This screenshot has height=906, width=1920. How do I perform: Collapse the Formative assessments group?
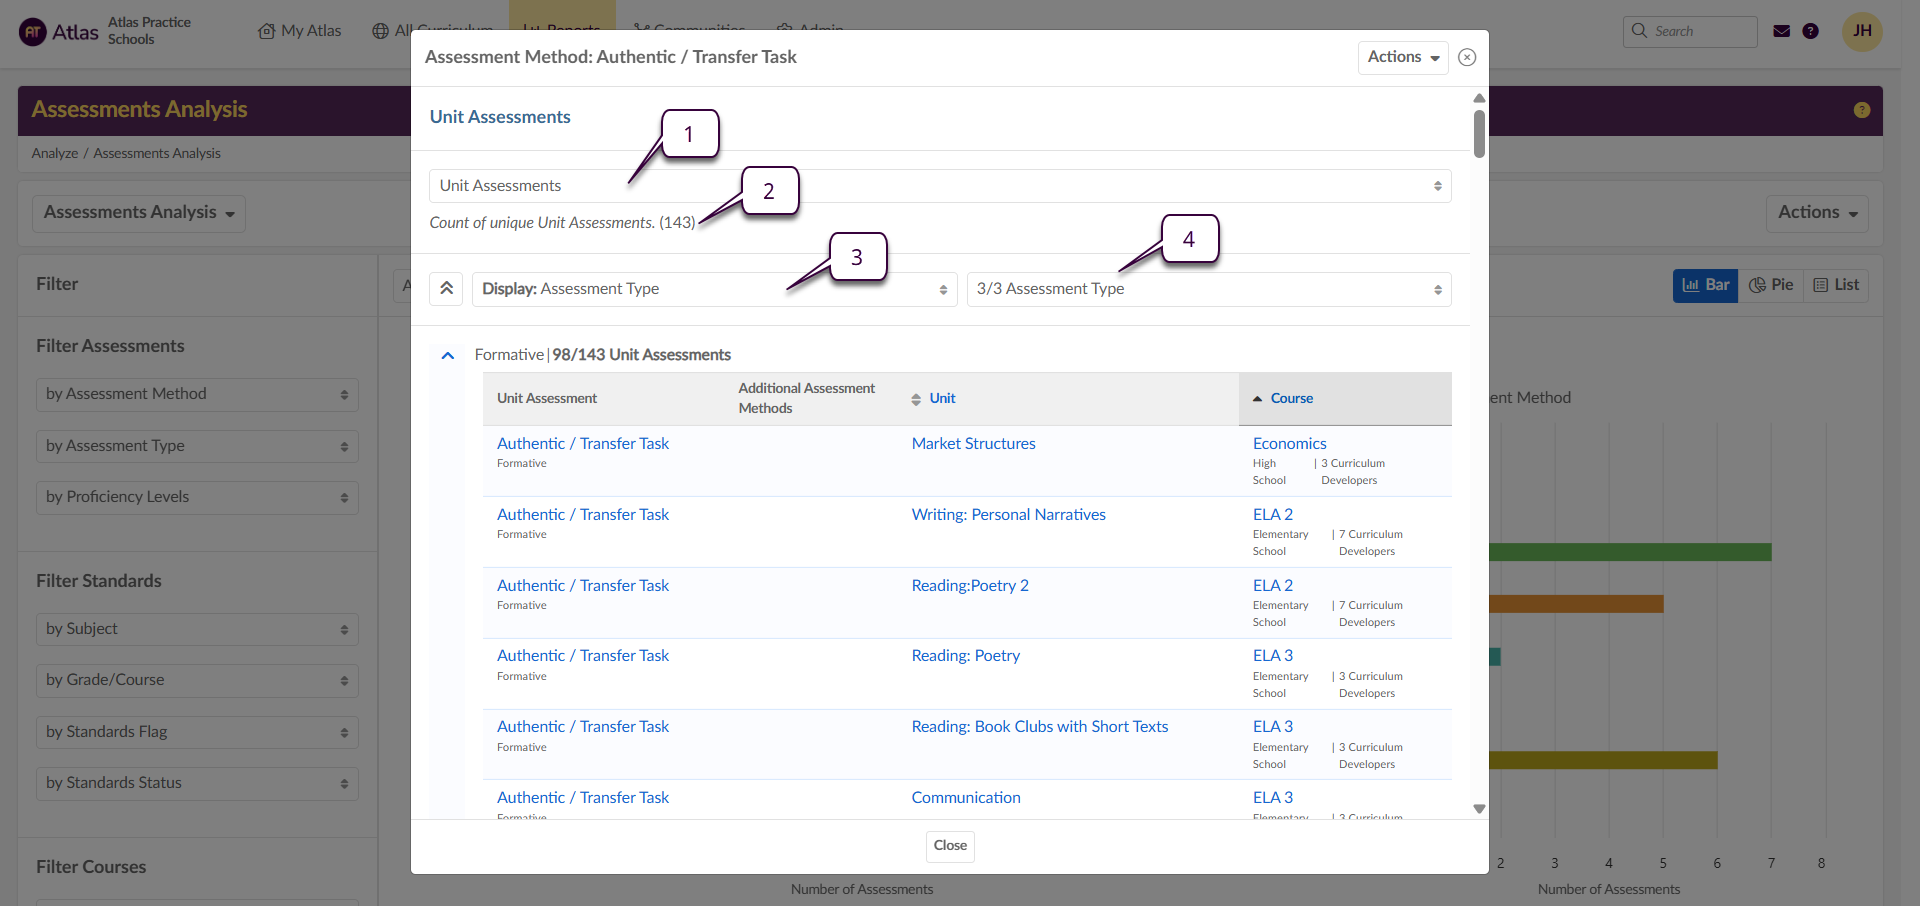[448, 355]
